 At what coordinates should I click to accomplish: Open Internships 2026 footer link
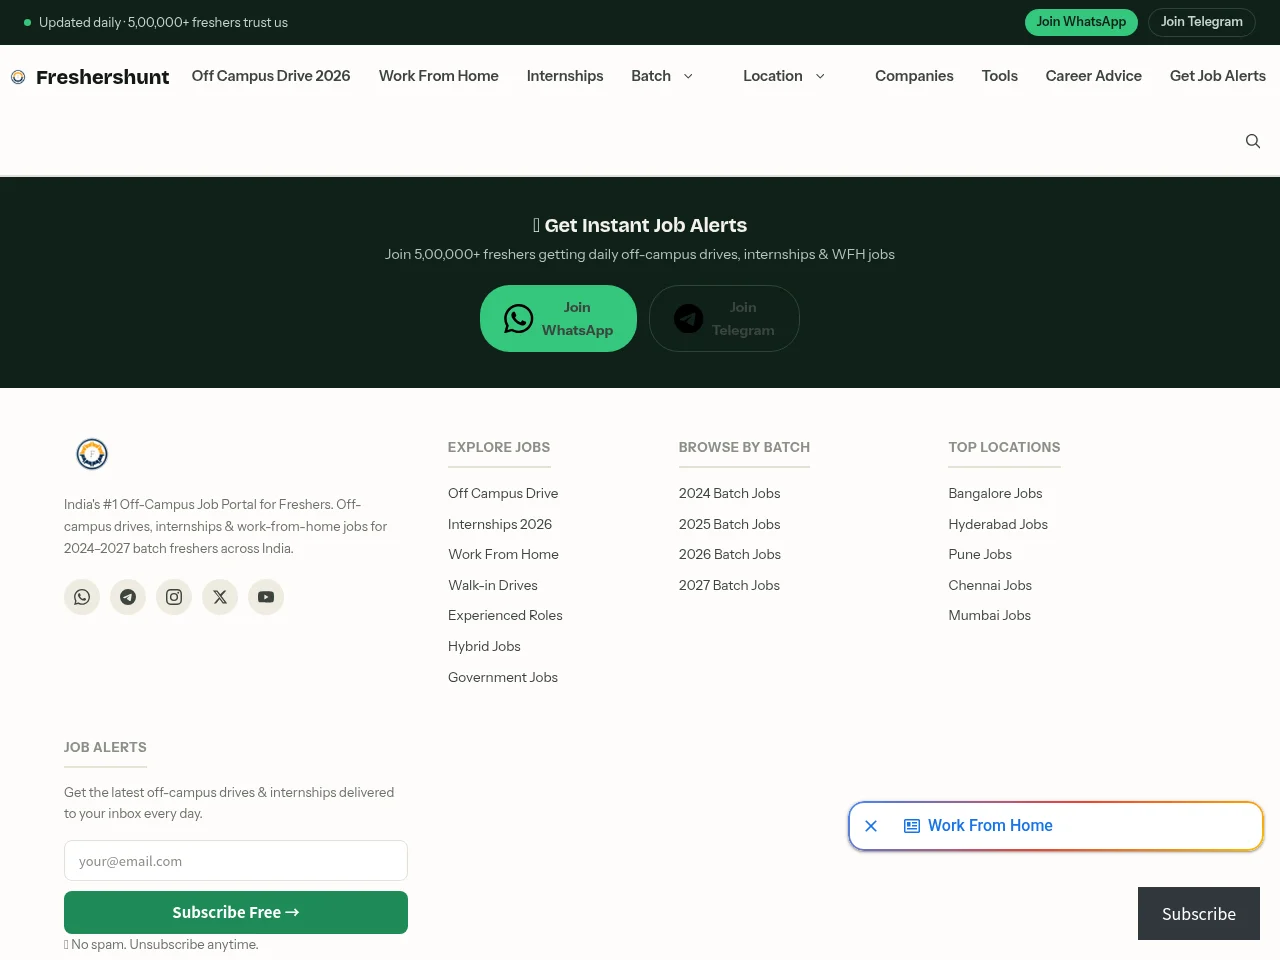point(500,524)
